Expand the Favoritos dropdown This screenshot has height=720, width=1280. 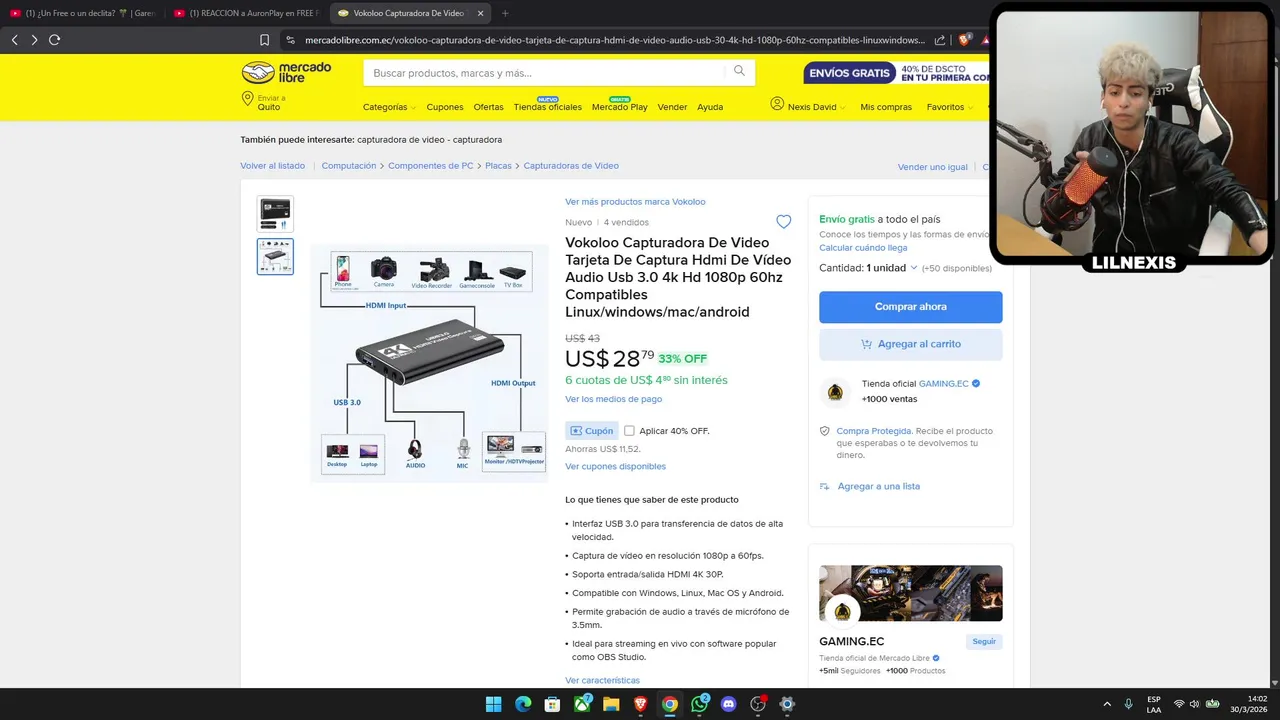(x=949, y=107)
